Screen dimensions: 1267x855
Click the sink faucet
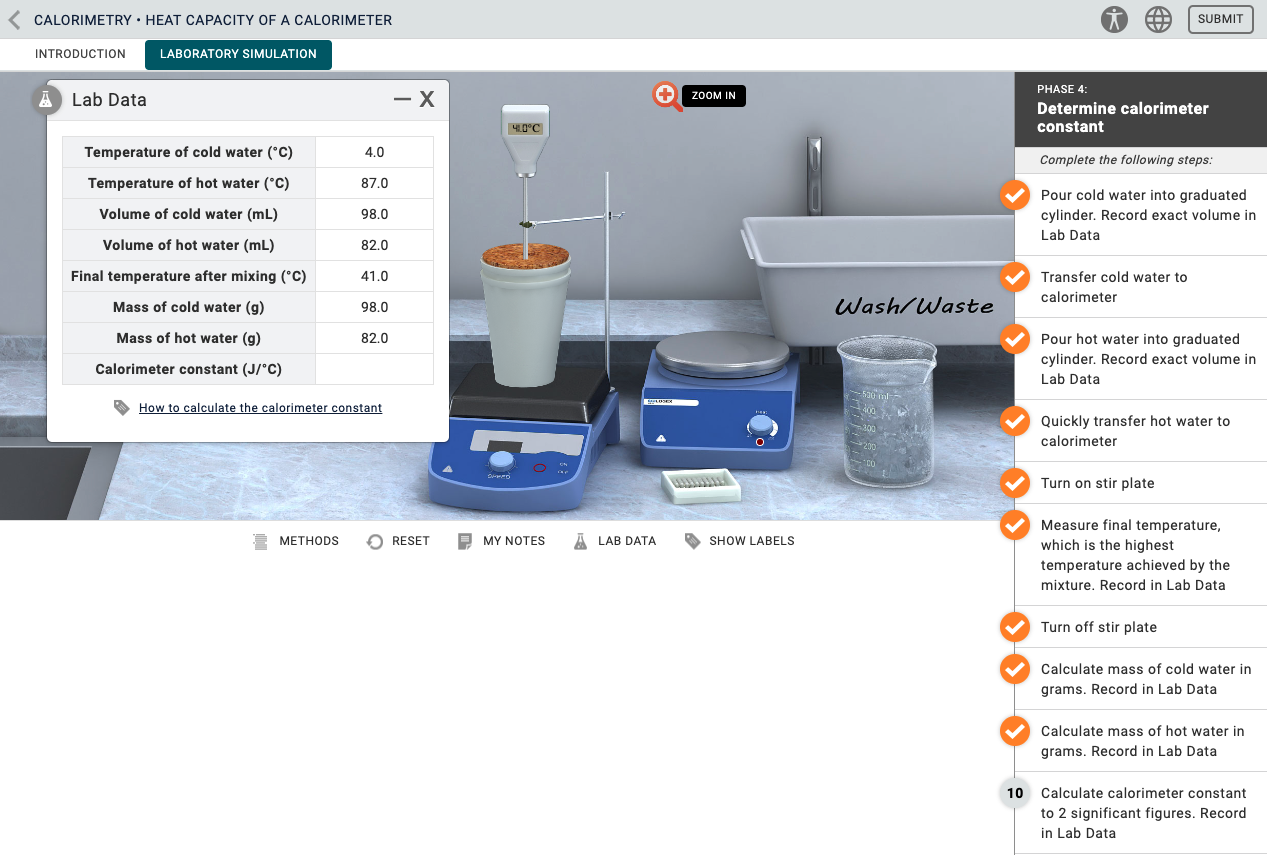pos(814,176)
